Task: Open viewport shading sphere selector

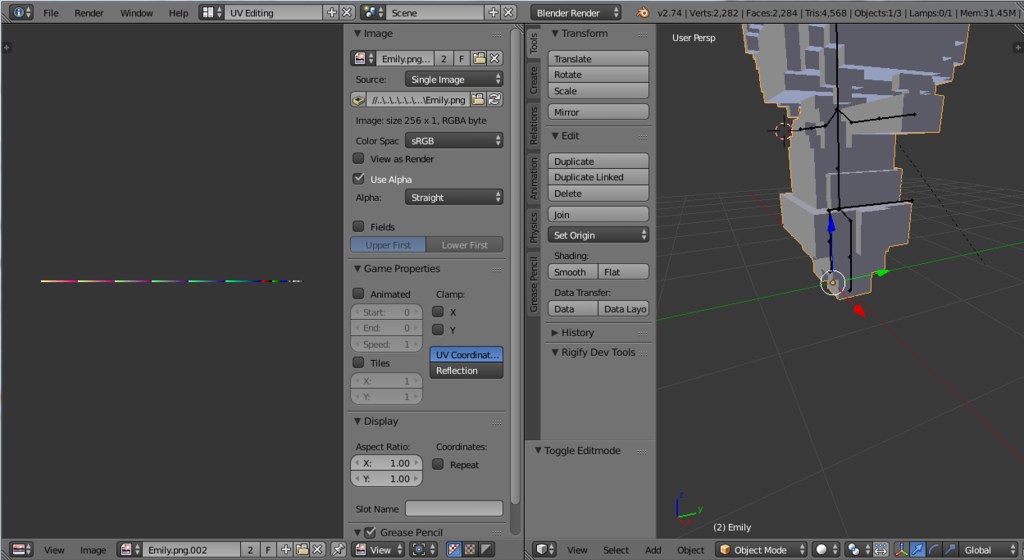Action: (x=826, y=550)
